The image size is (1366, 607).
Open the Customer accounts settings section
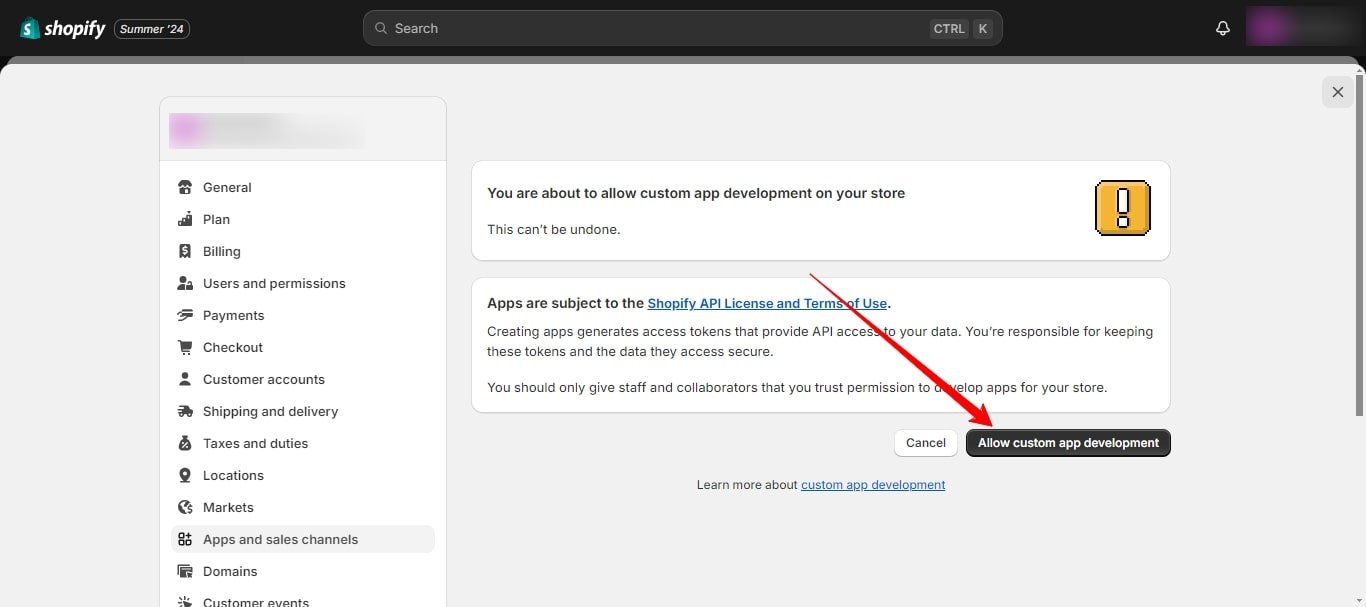point(263,379)
